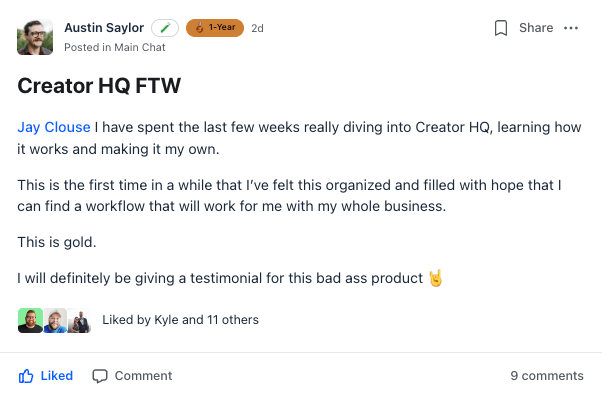
Task: Click the Comment button
Action: click(132, 376)
